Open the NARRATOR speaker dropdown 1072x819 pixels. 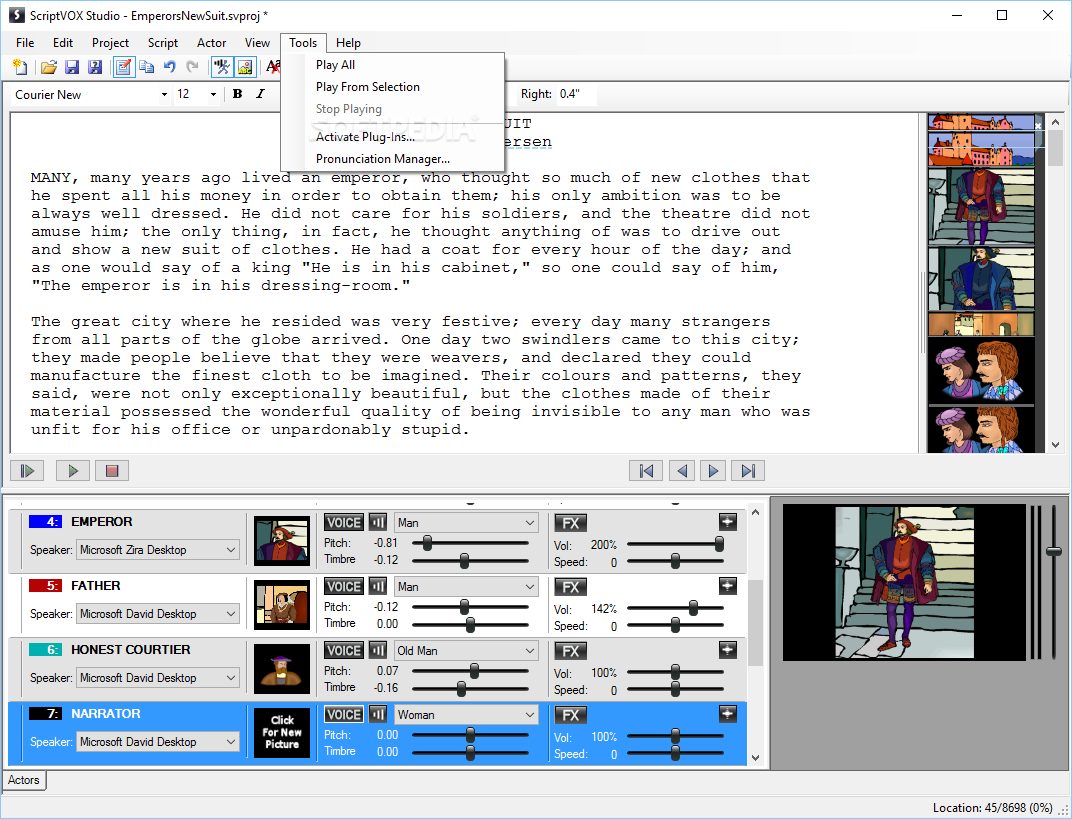tap(158, 742)
